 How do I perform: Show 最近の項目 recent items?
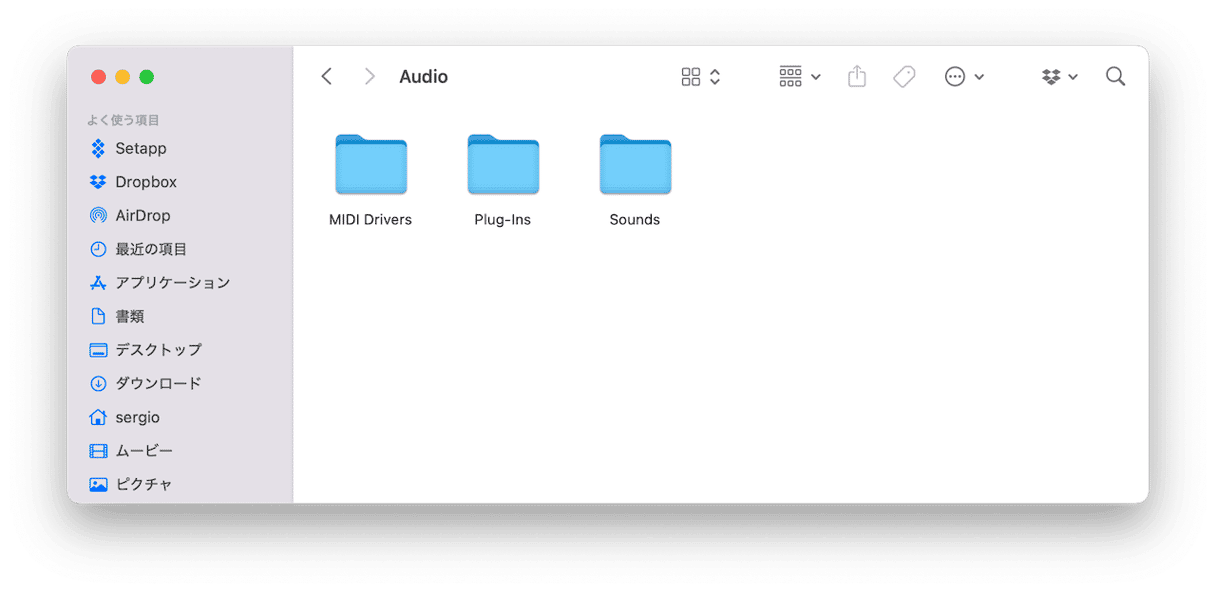(150, 249)
